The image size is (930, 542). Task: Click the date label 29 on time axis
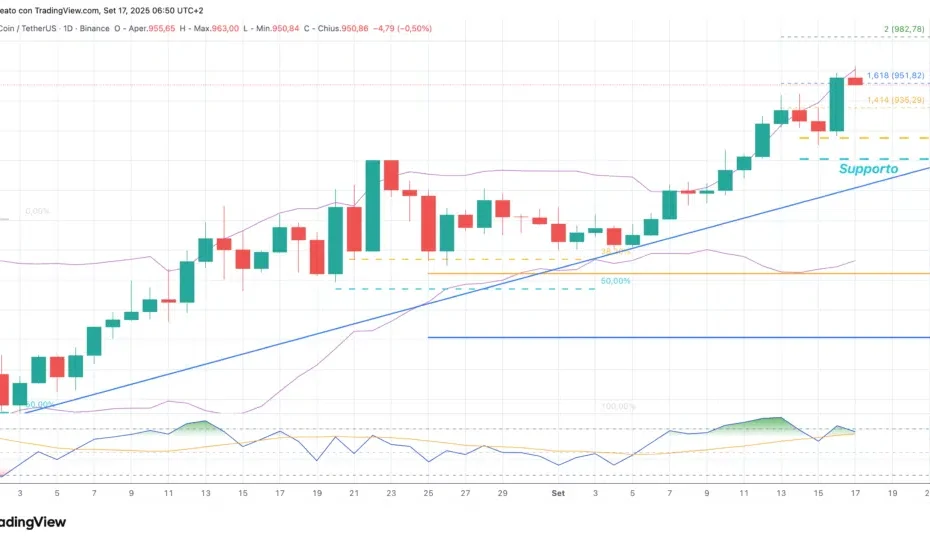tap(502, 494)
